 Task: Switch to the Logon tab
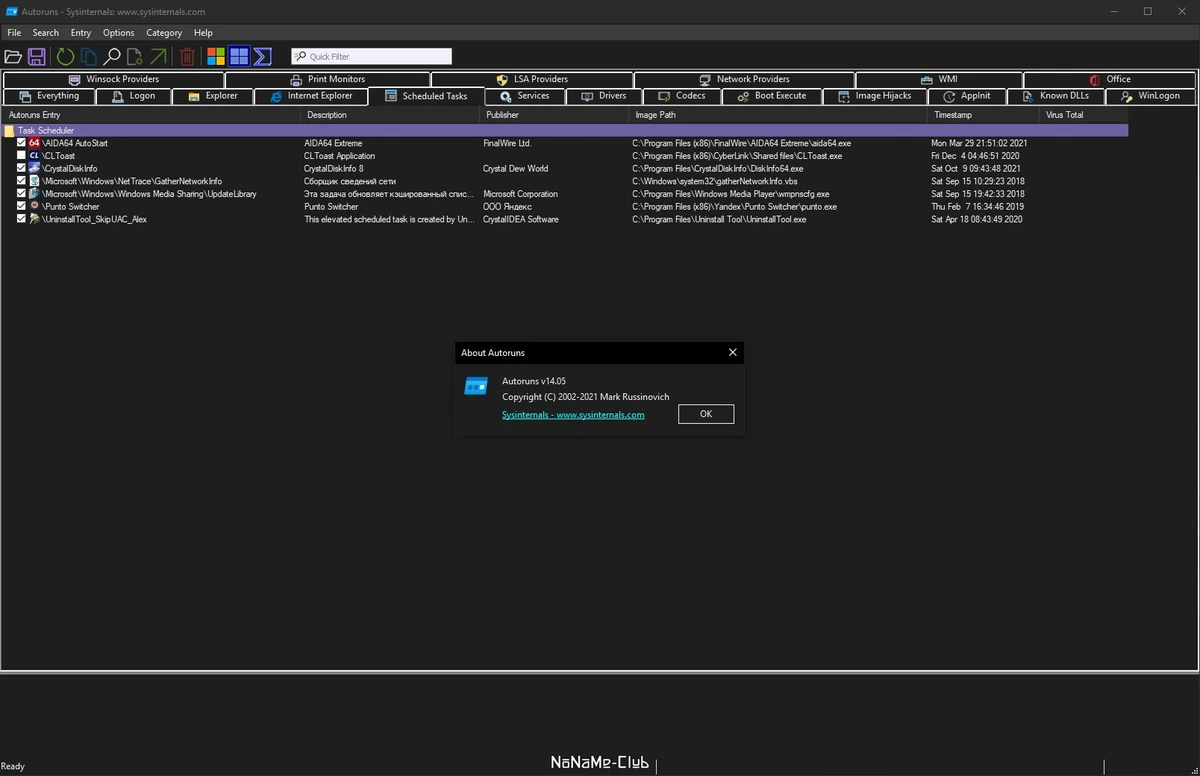[x=133, y=96]
